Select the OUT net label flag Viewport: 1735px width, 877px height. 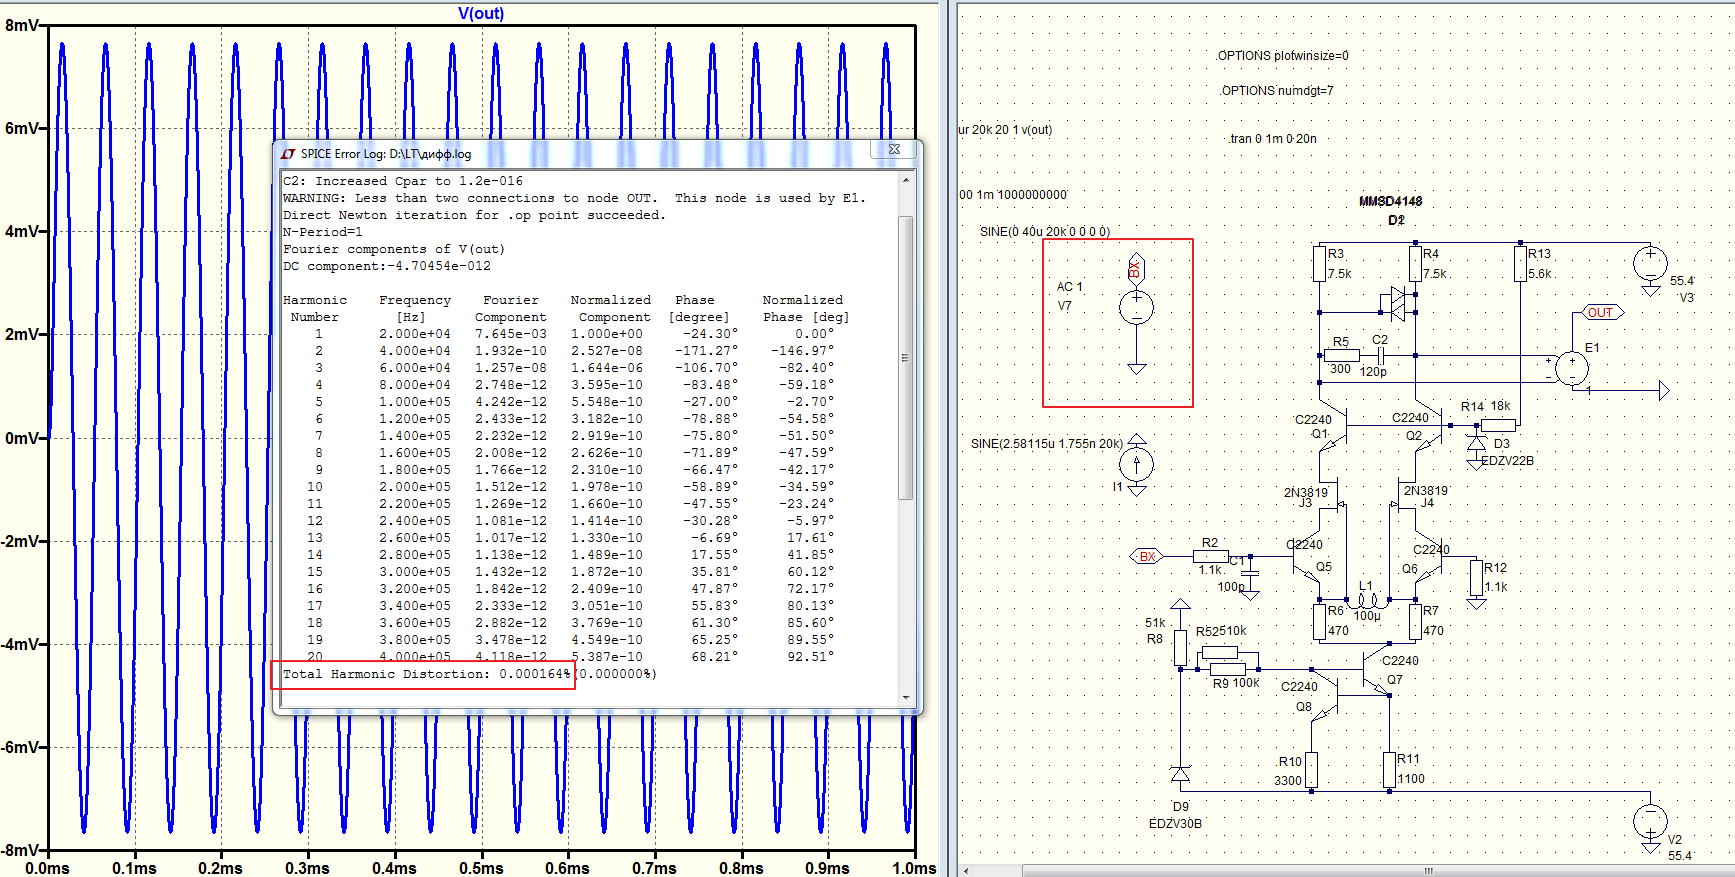tap(1600, 312)
